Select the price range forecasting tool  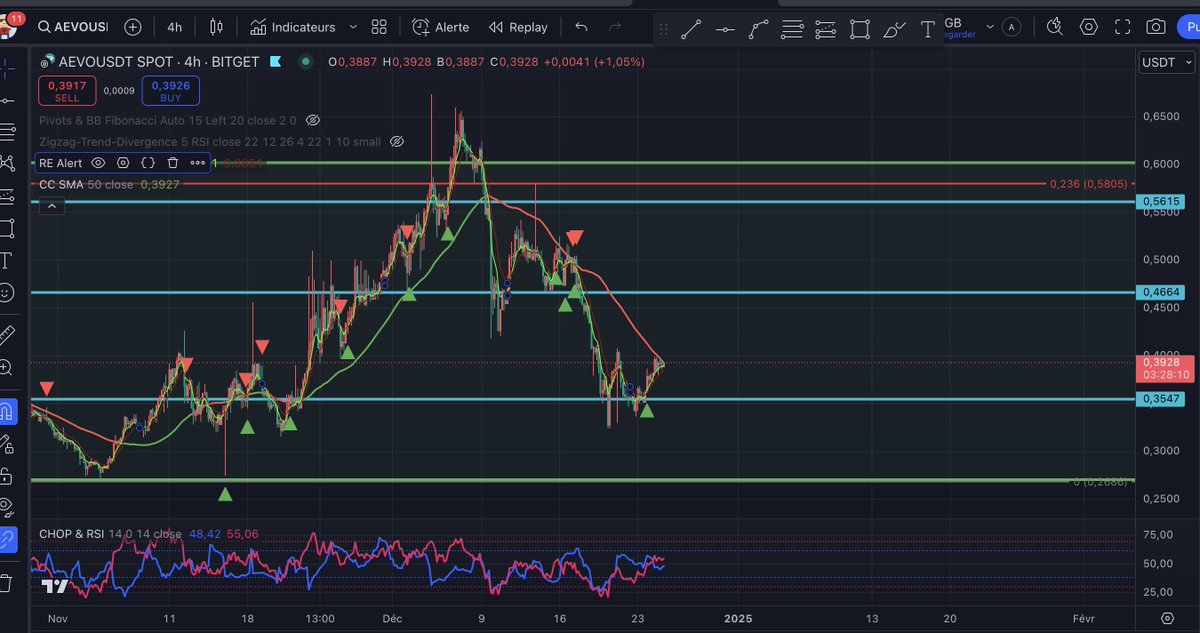pyautogui.click(x=826, y=30)
